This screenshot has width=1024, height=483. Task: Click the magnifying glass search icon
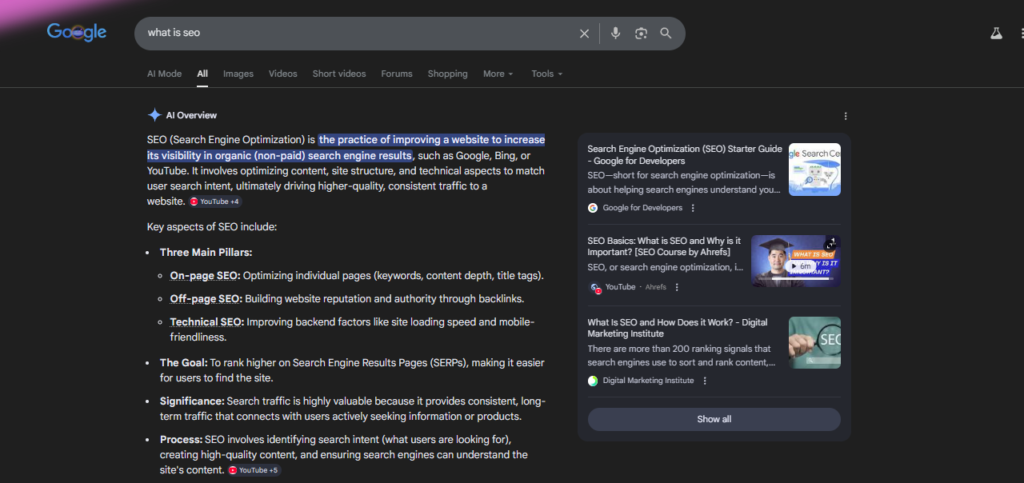point(665,33)
